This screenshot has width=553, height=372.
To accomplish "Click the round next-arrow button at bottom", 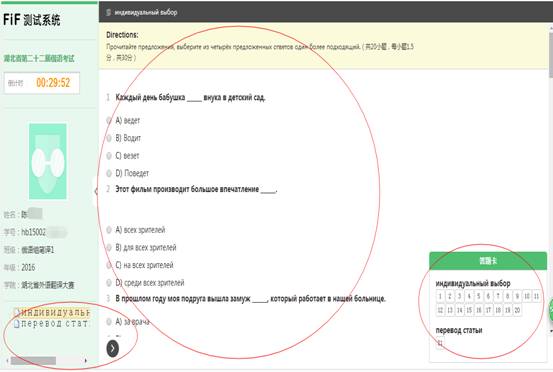I will point(113,348).
